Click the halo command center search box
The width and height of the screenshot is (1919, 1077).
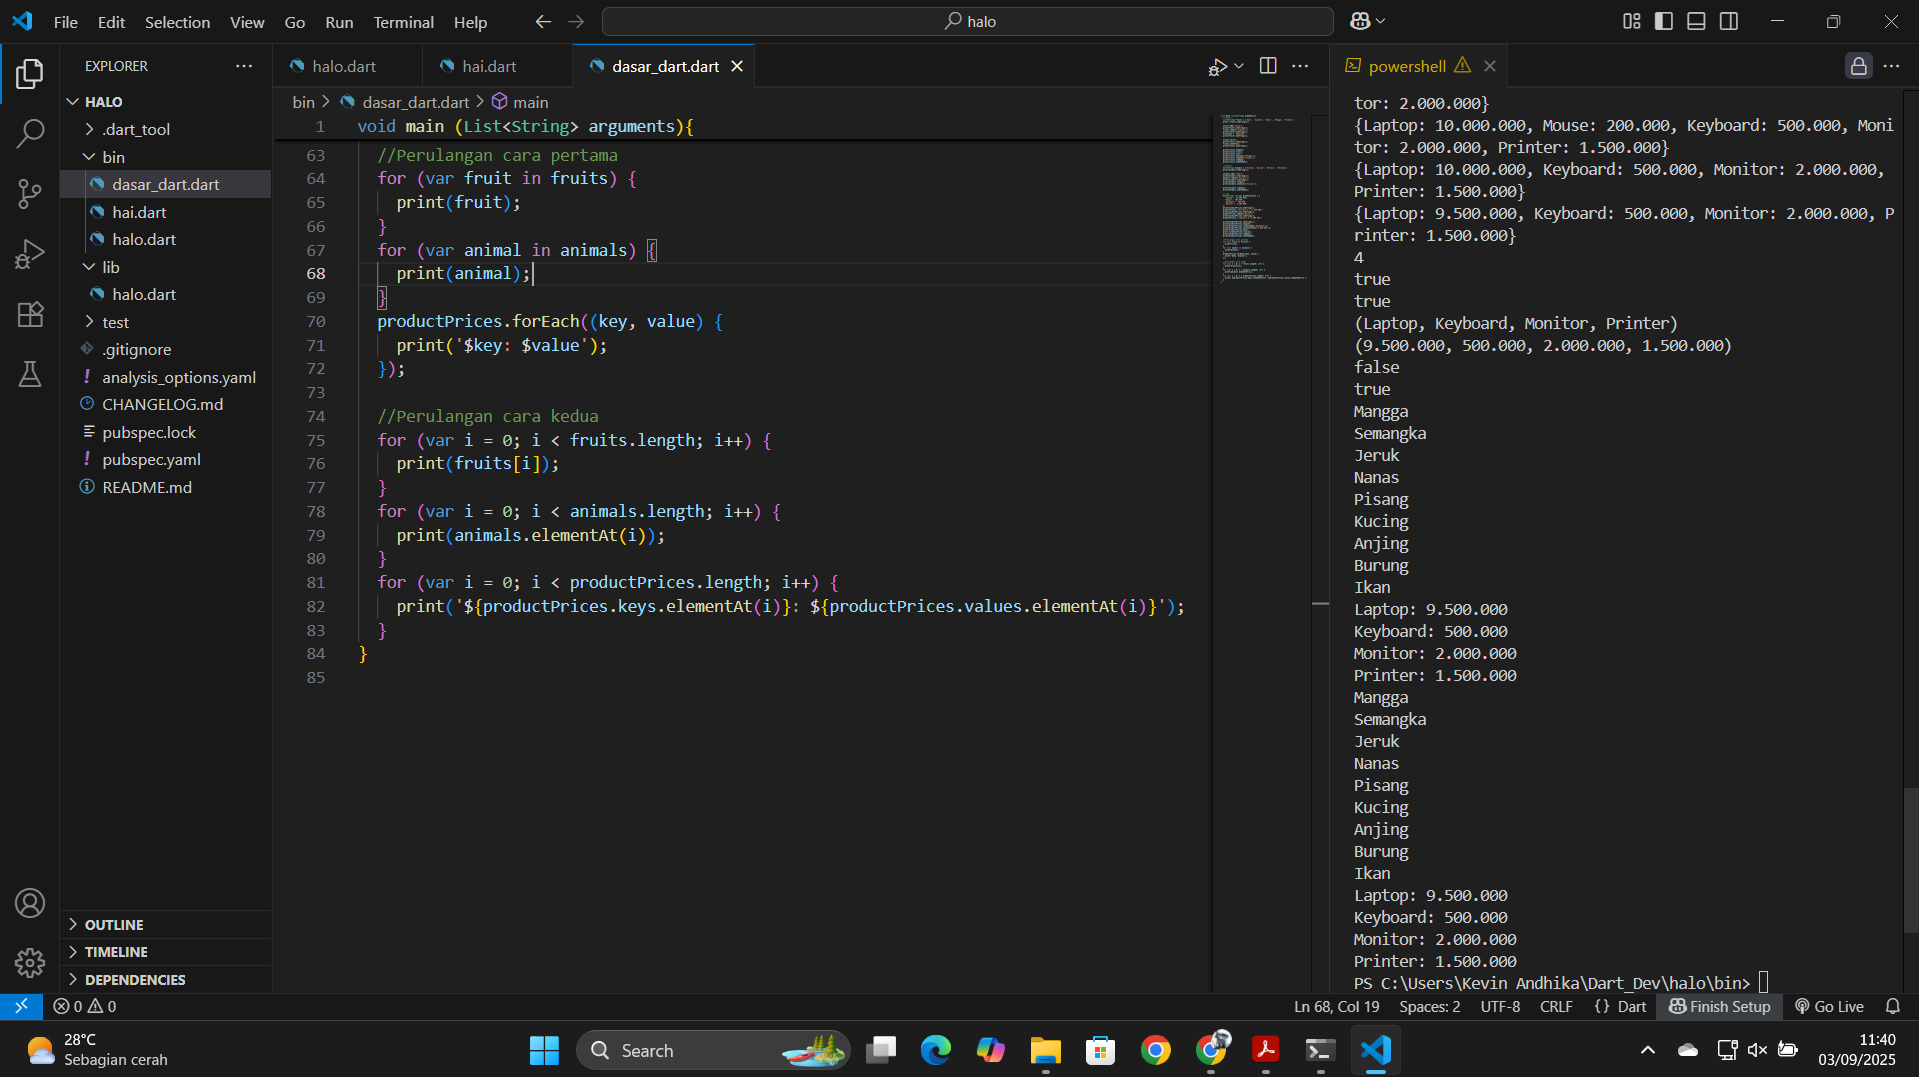pyautogui.click(x=967, y=21)
